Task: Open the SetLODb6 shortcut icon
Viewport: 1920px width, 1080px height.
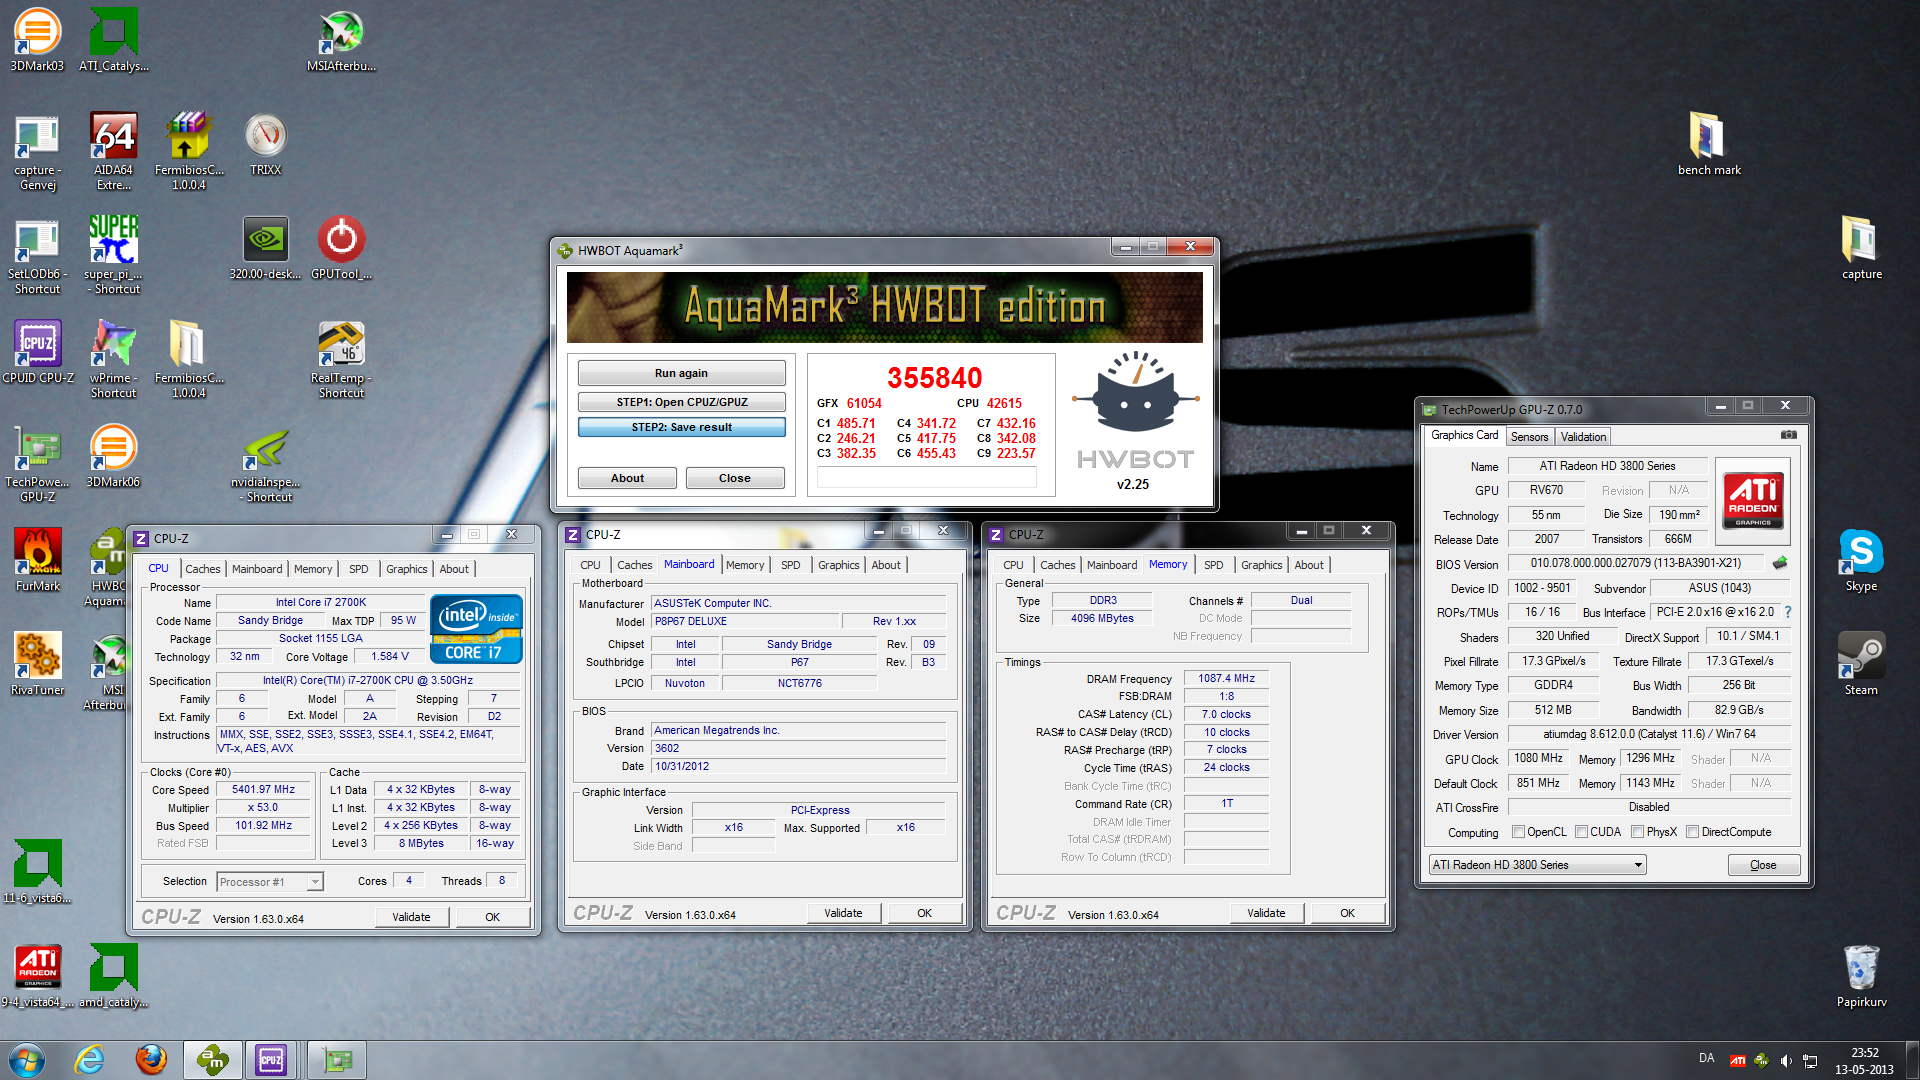Action: coord(37,255)
